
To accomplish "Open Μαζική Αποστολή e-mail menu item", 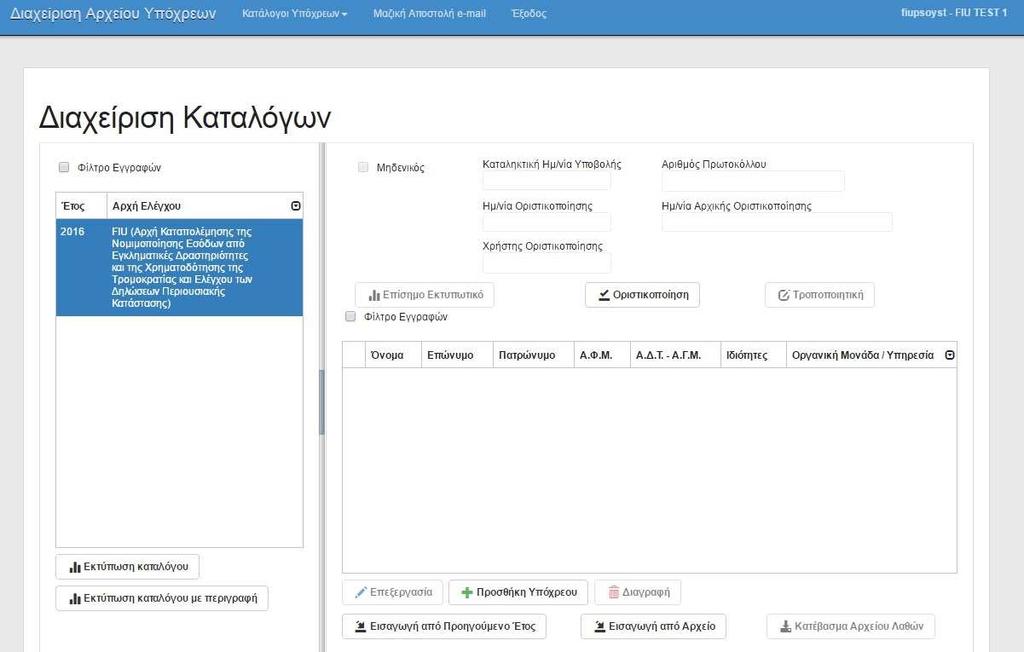I will pos(429,13).
